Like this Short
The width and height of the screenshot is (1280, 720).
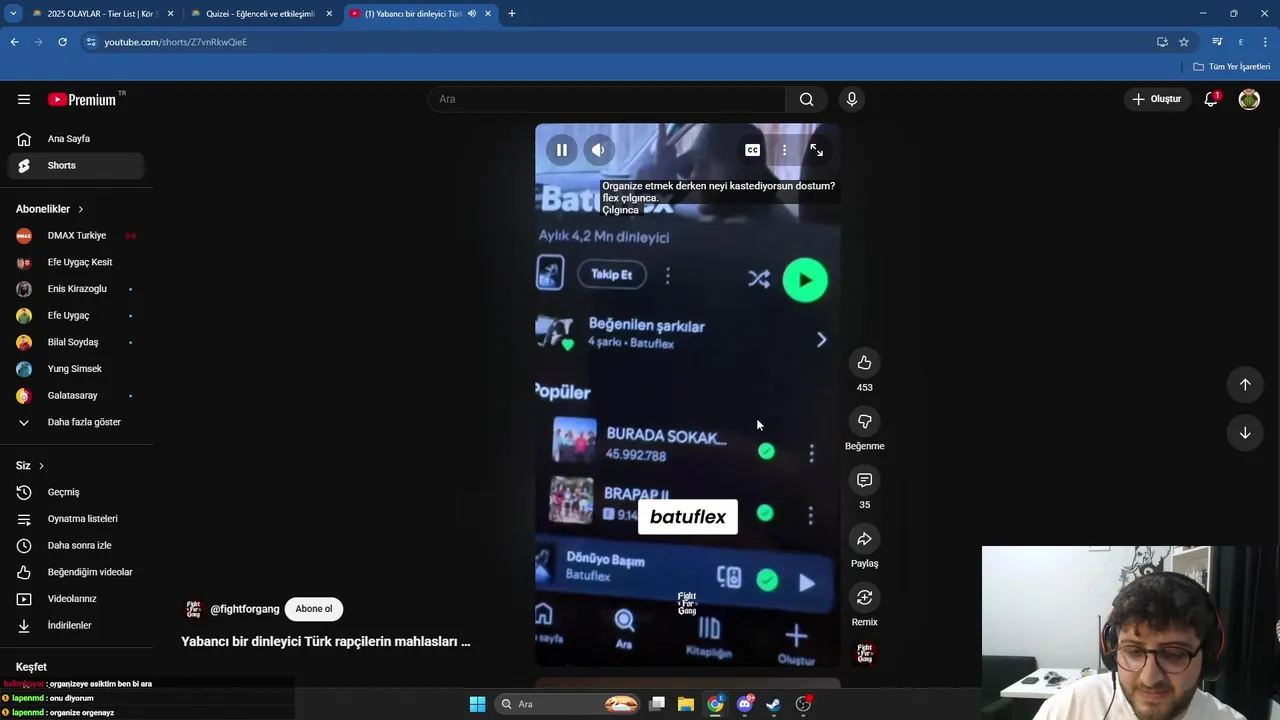[864, 363]
